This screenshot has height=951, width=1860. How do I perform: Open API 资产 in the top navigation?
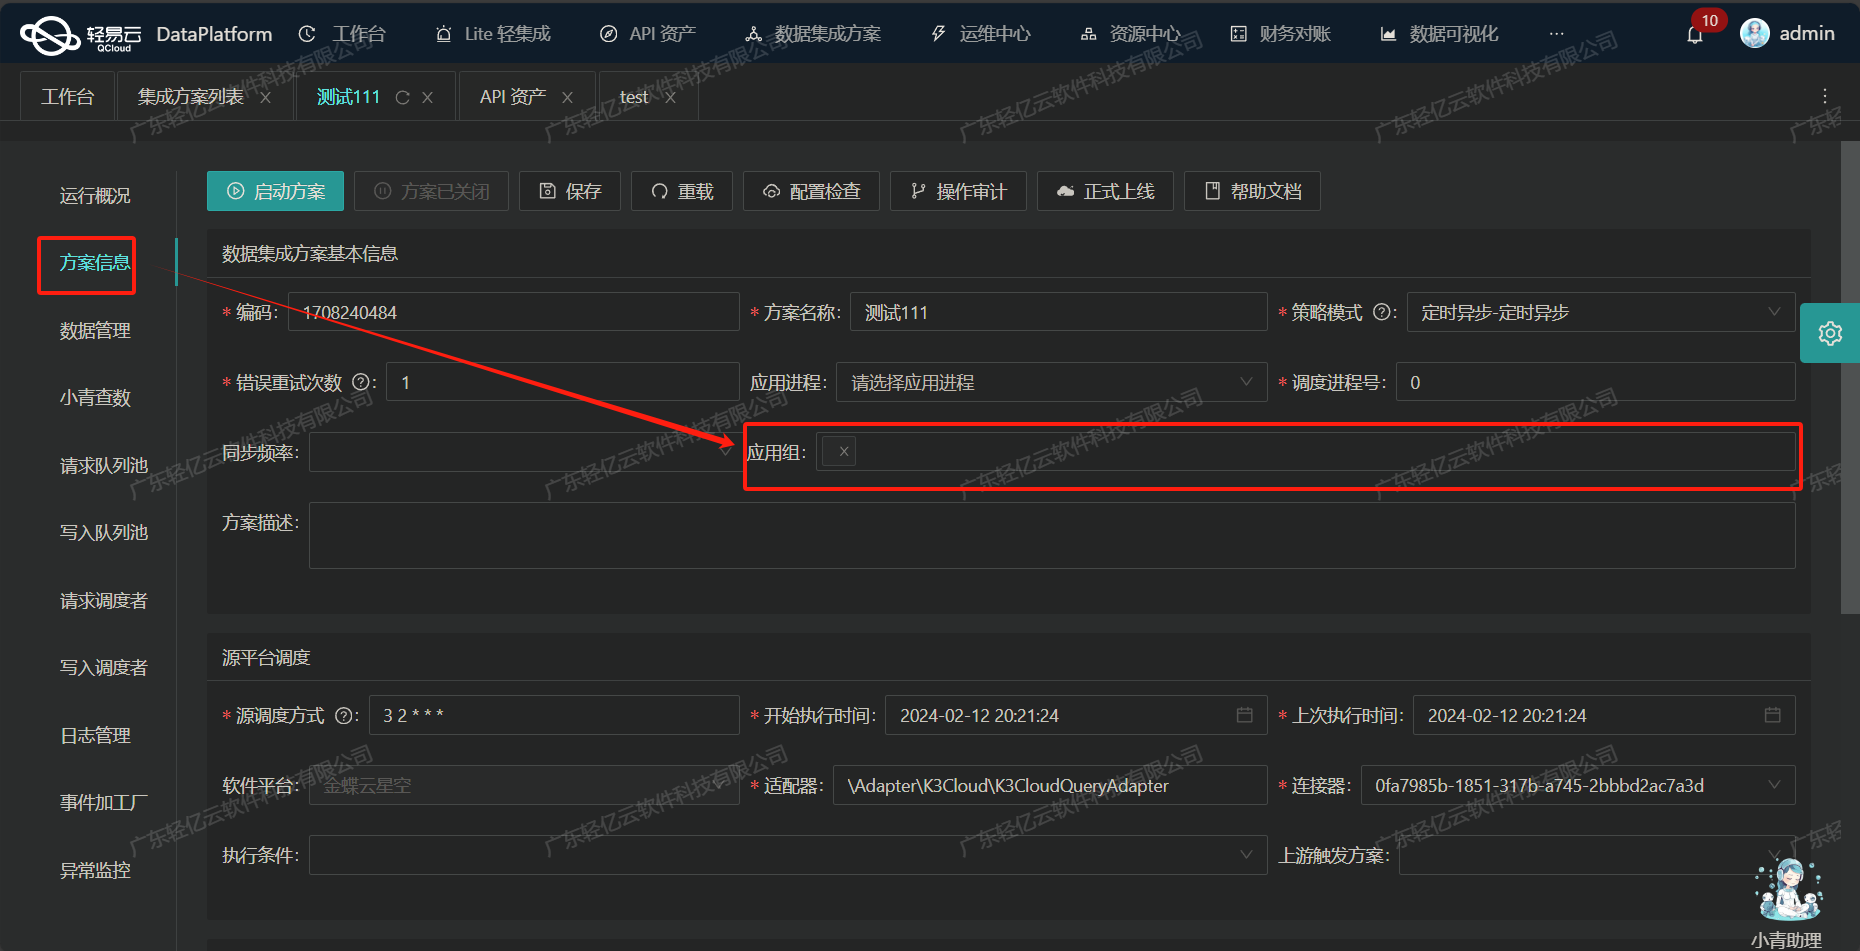pos(648,34)
